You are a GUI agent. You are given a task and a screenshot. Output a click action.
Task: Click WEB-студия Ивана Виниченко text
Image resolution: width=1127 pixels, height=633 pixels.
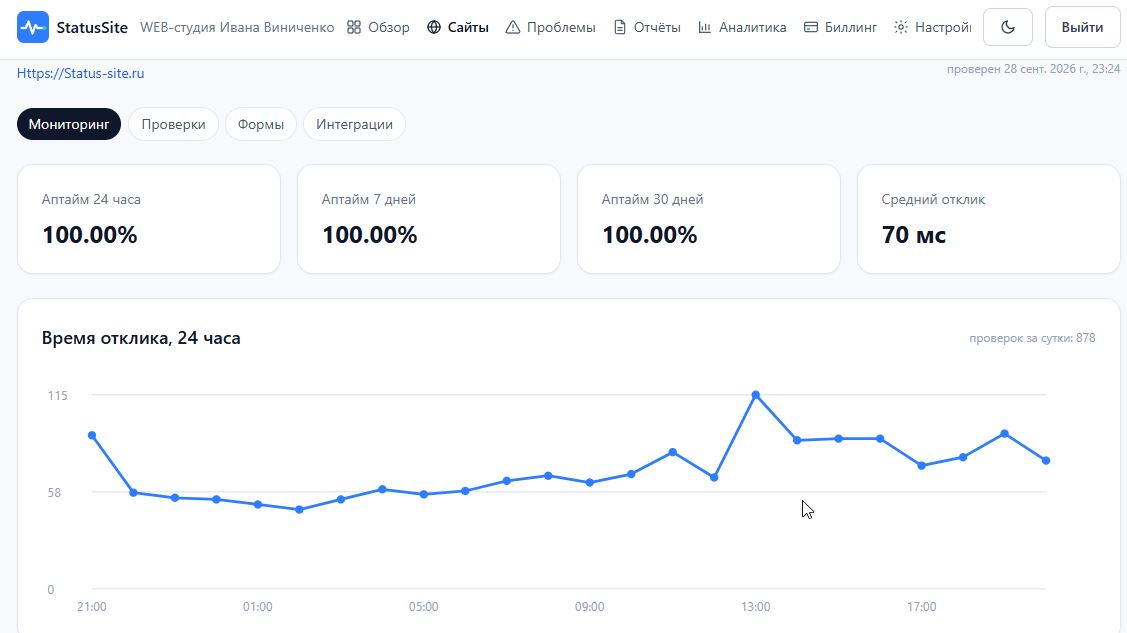[237, 27]
